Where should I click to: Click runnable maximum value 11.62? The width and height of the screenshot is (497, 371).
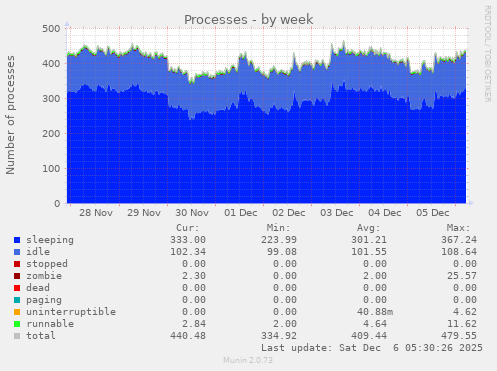pyautogui.click(x=462, y=324)
